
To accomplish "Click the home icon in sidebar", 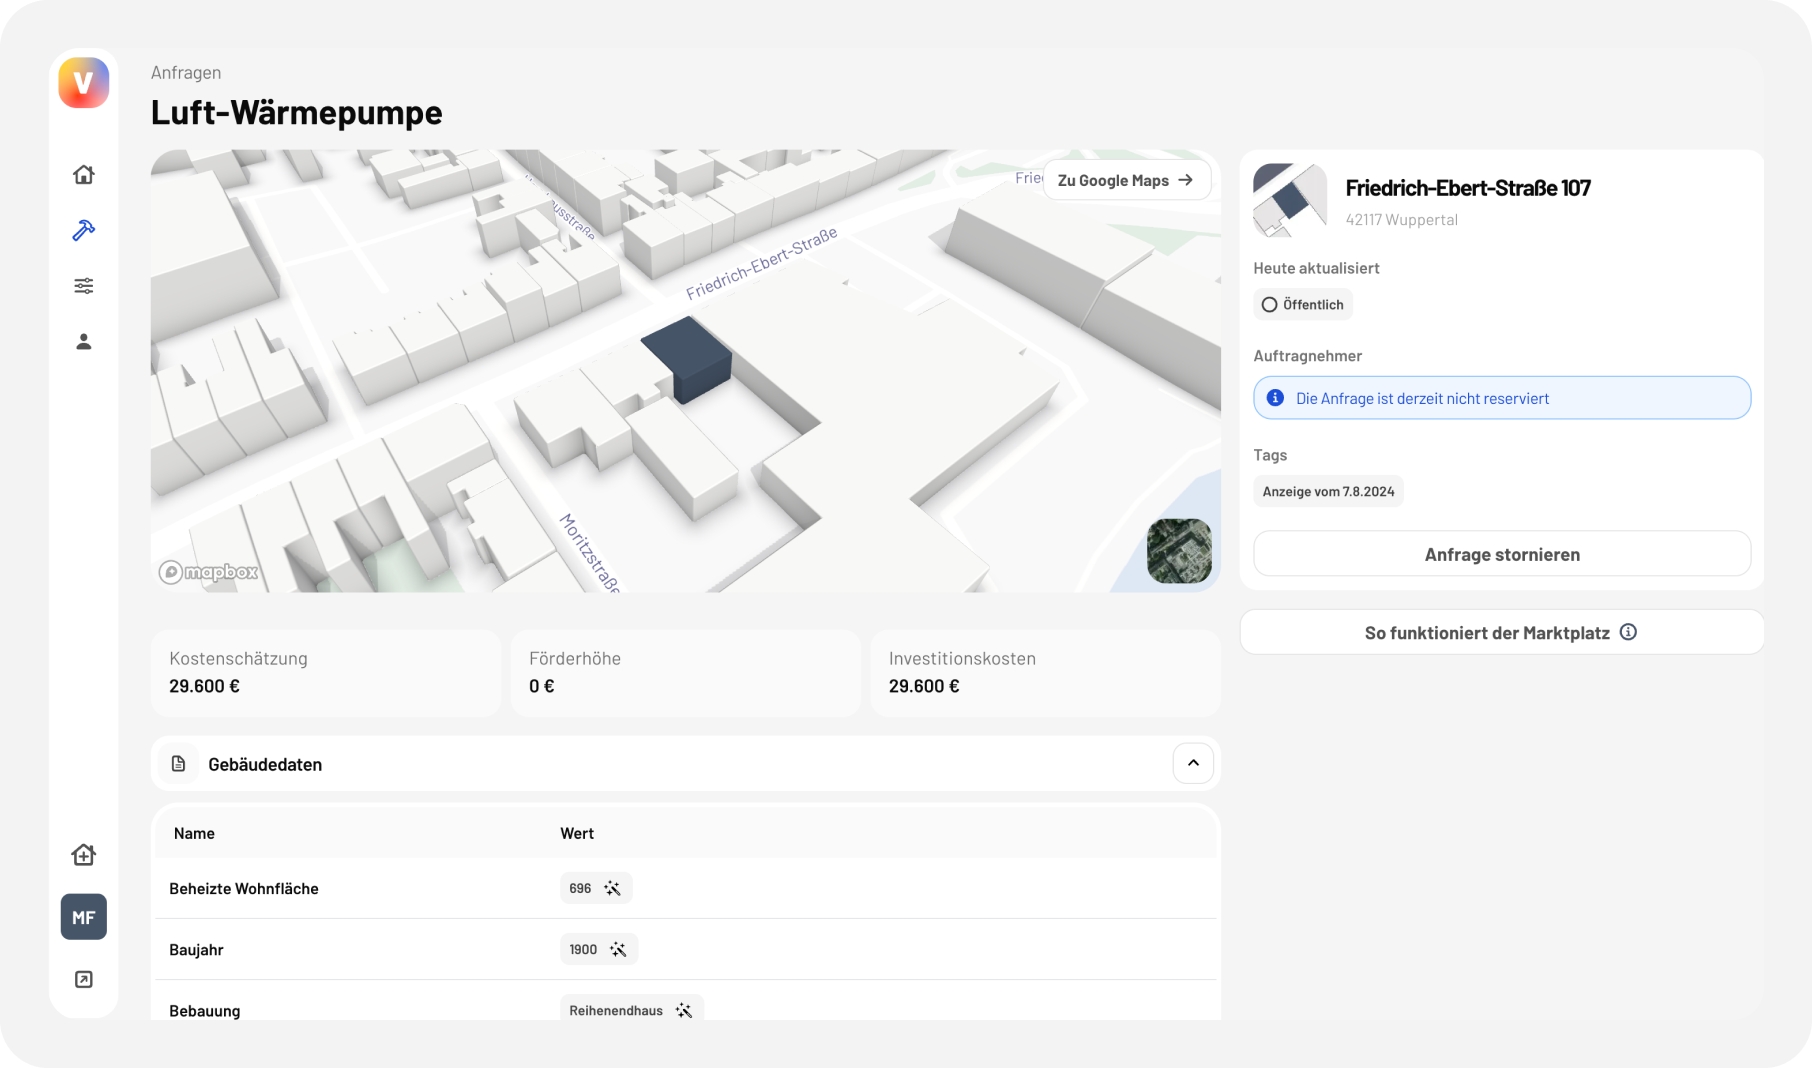I will point(84,175).
